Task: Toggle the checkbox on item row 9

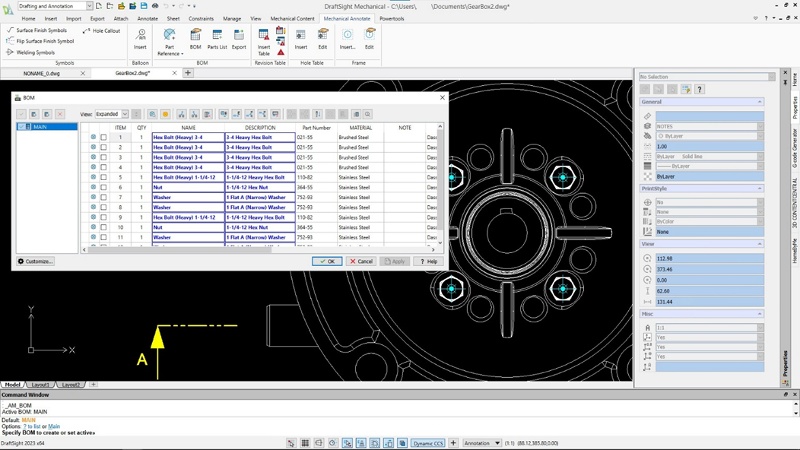Action: [x=103, y=217]
